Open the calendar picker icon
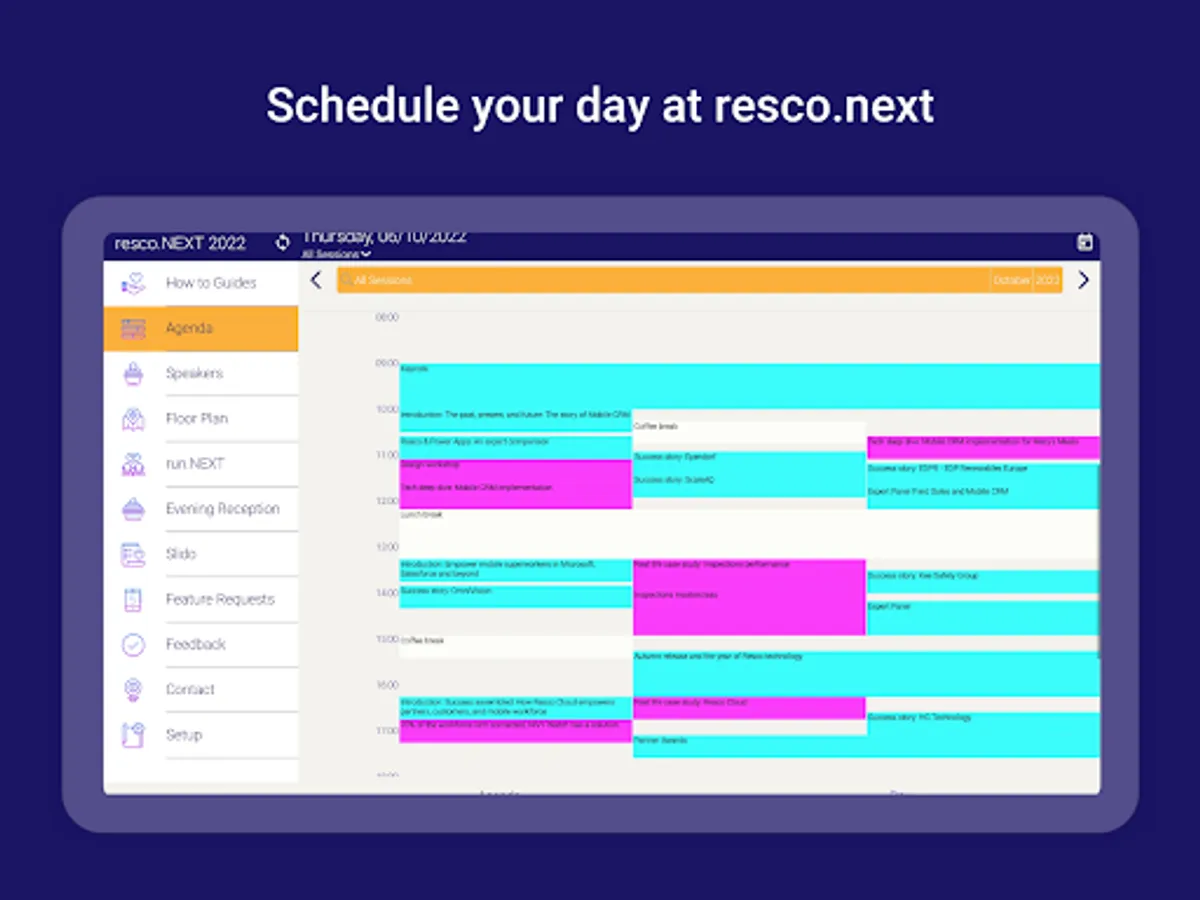This screenshot has height=900, width=1200. [x=1085, y=243]
